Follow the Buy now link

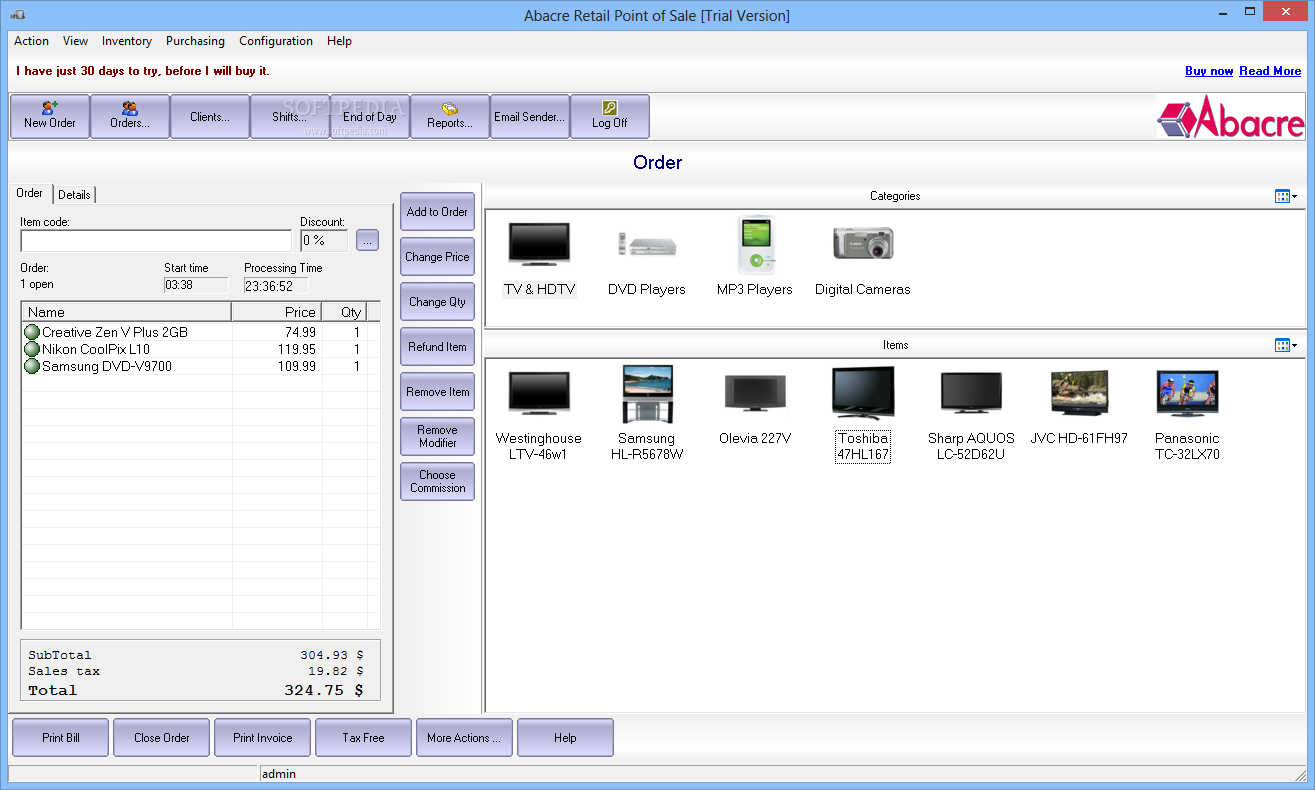tap(1208, 71)
